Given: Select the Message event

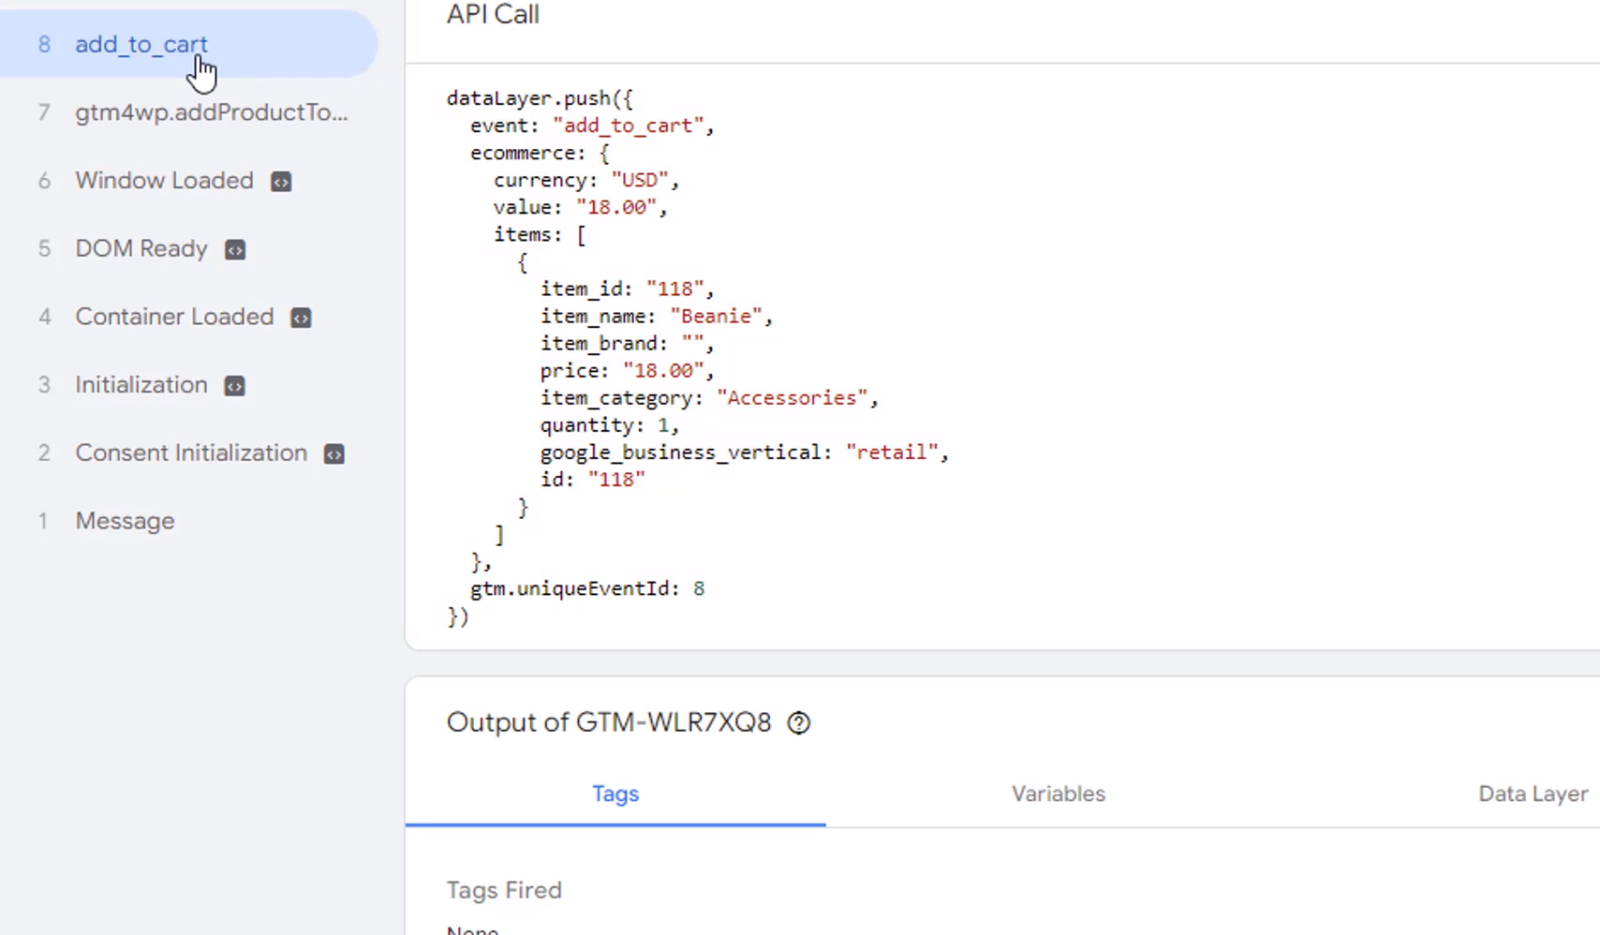Looking at the screenshot, I should point(125,520).
